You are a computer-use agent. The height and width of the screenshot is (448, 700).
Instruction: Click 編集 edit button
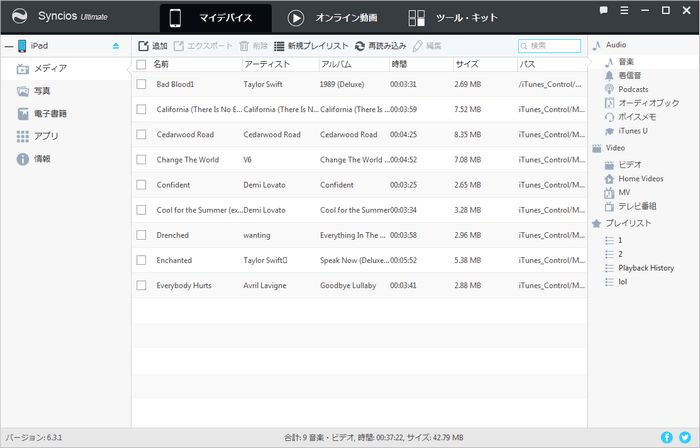coord(427,46)
